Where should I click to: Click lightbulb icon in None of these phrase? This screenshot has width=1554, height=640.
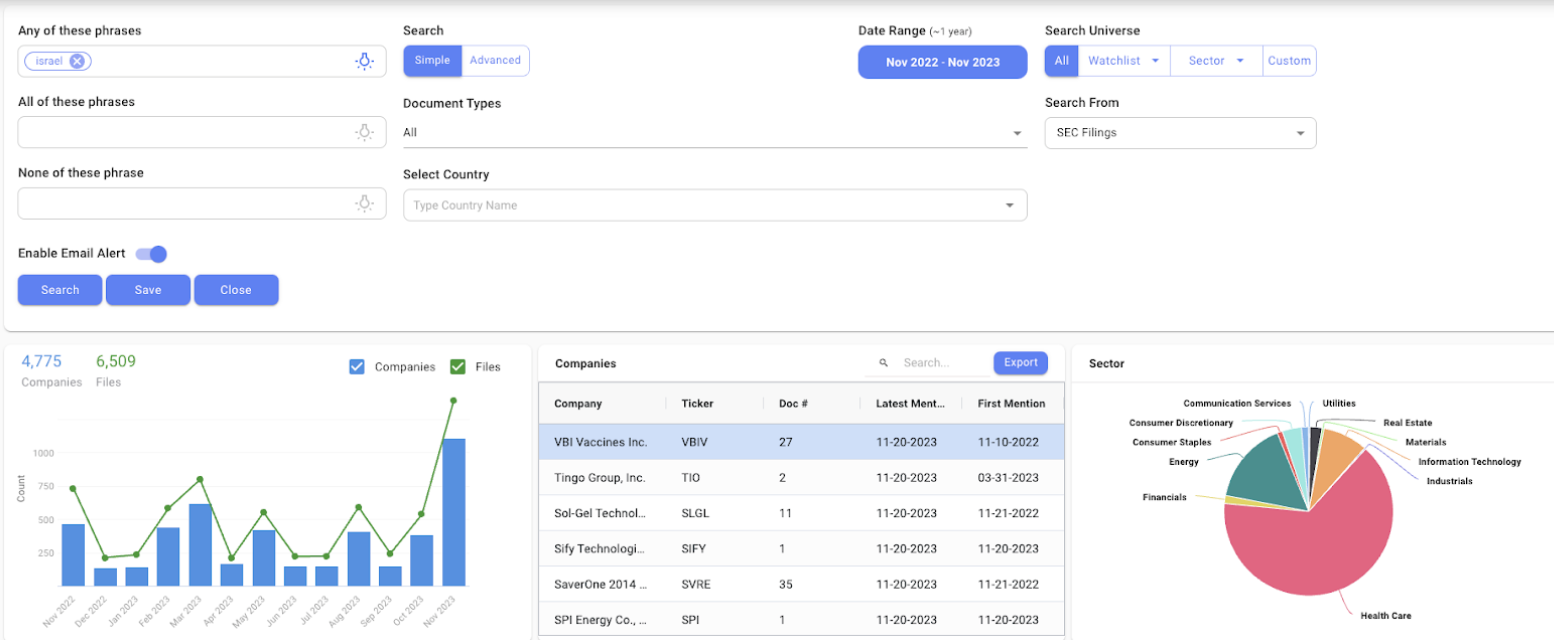(x=365, y=203)
